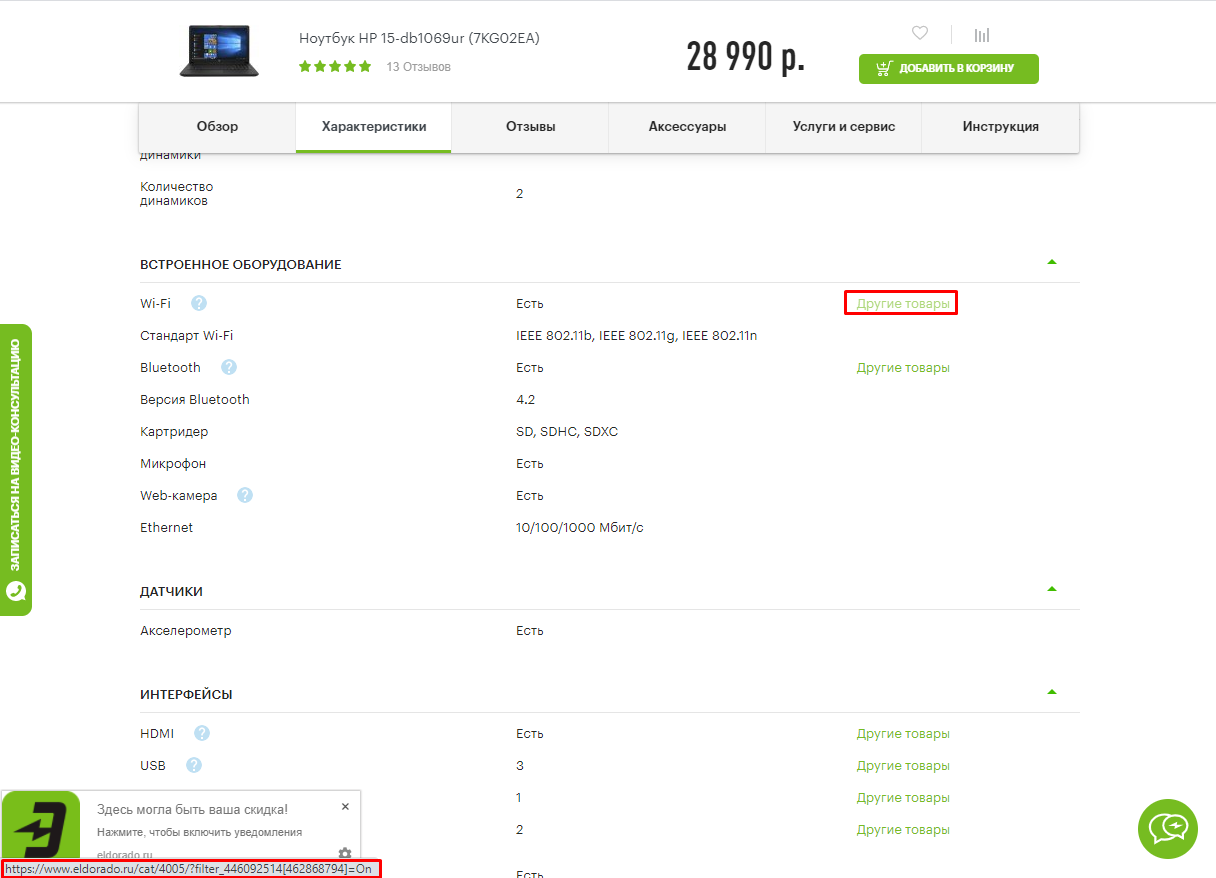Click the Eldorado logo in the notification popup
The height and width of the screenshot is (878, 1216).
click(40, 827)
